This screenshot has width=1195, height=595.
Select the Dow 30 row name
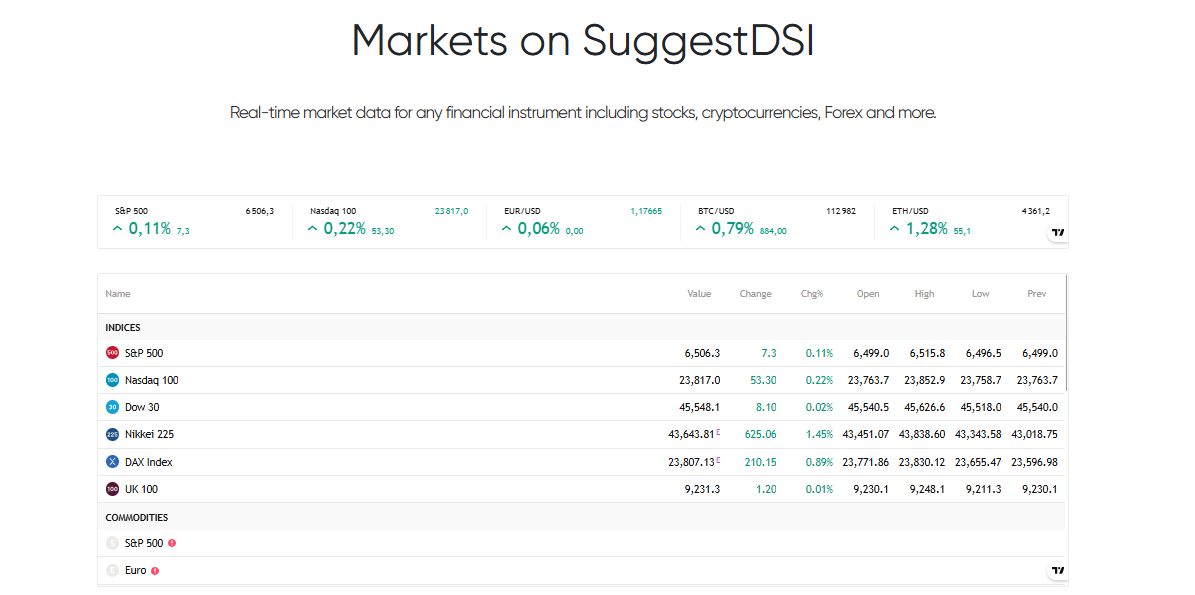tap(142, 408)
